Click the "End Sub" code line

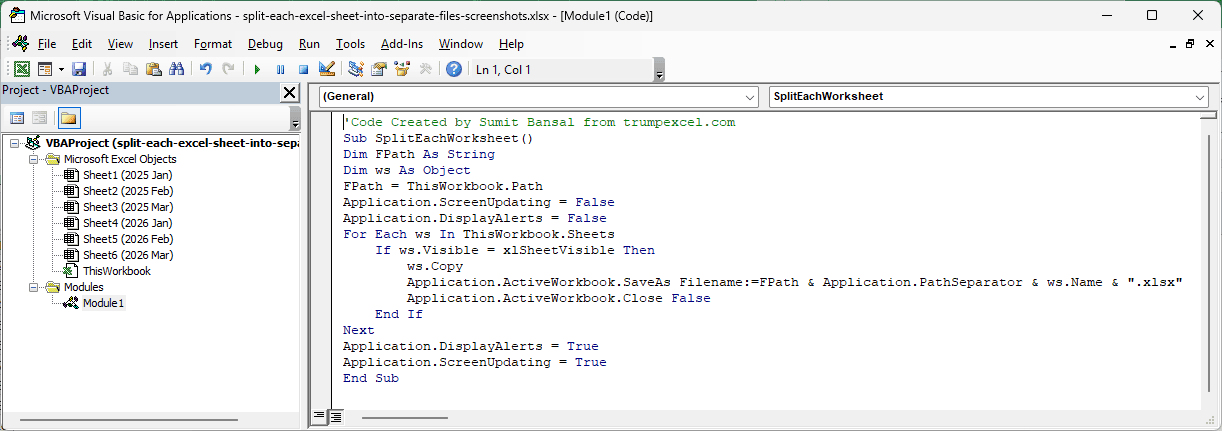click(371, 378)
